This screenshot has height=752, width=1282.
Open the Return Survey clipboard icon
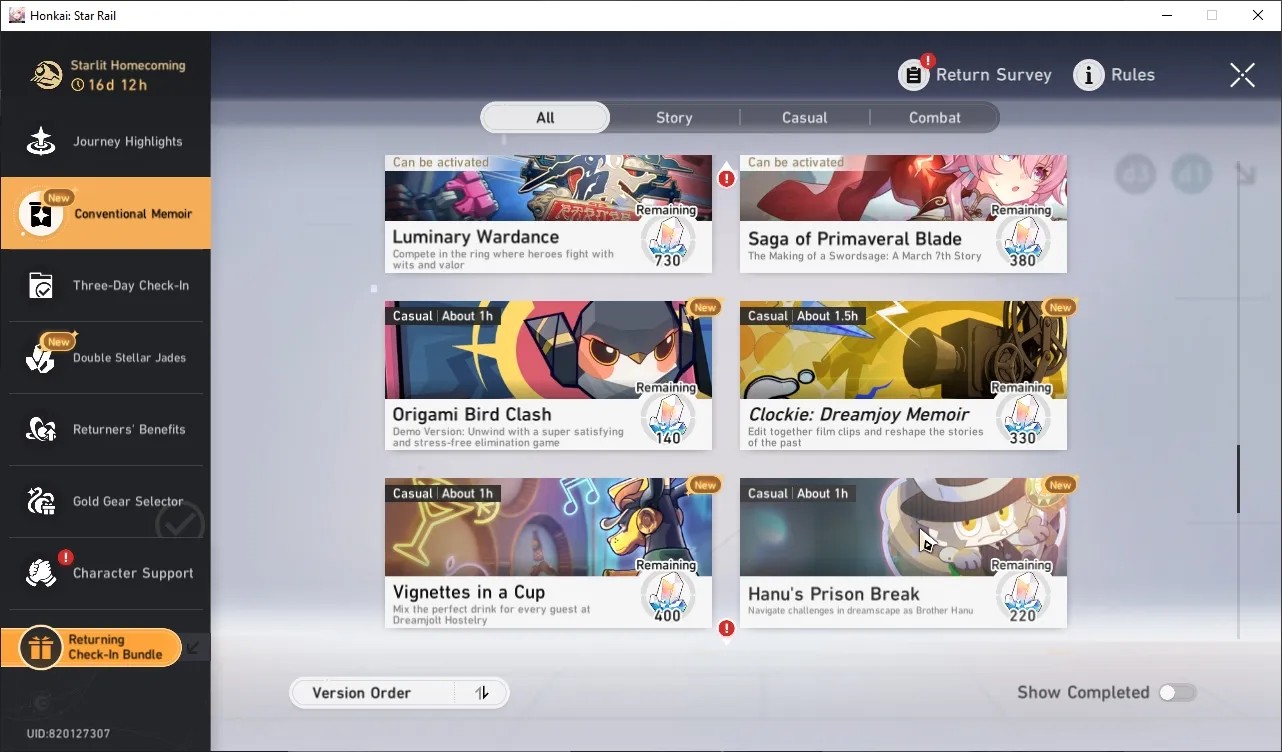coord(914,75)
